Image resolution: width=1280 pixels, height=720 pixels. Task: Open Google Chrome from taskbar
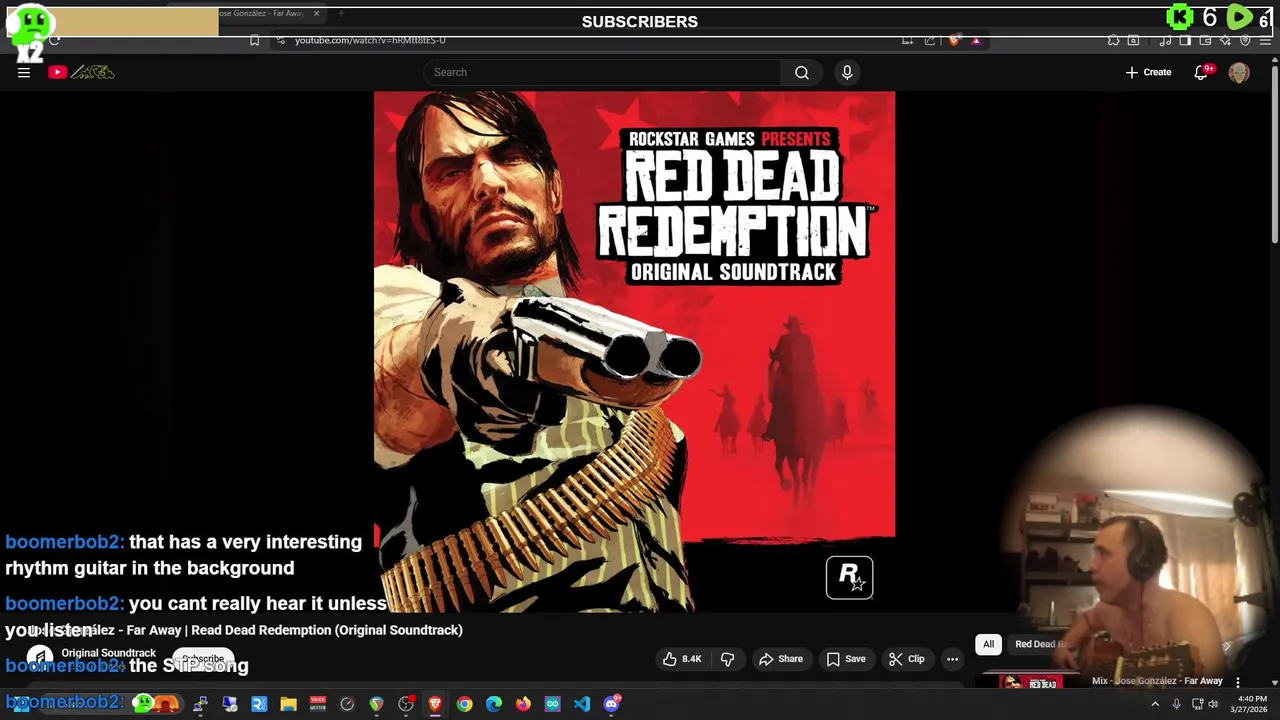pos(464,704)
